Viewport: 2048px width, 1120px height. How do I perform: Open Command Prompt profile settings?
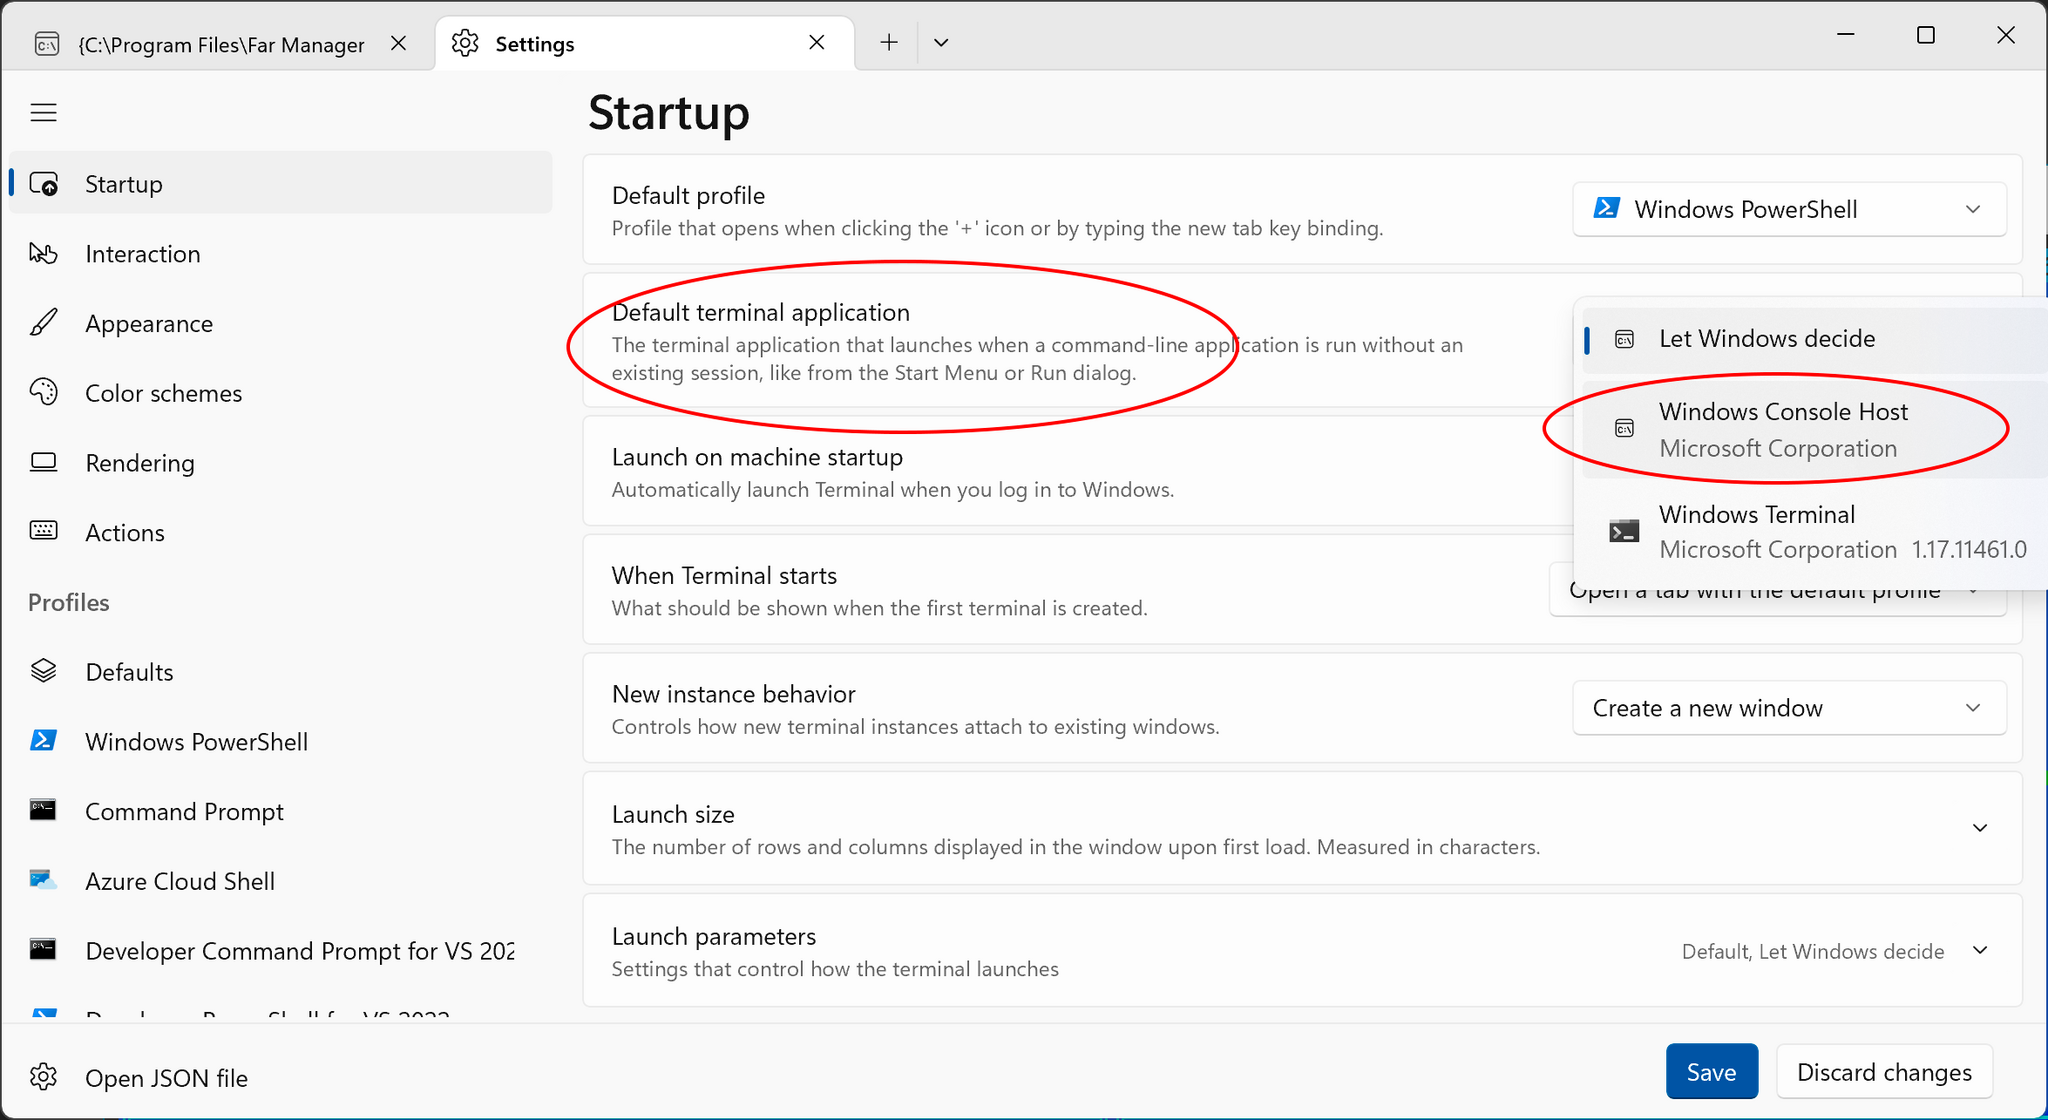coord(280,811)
